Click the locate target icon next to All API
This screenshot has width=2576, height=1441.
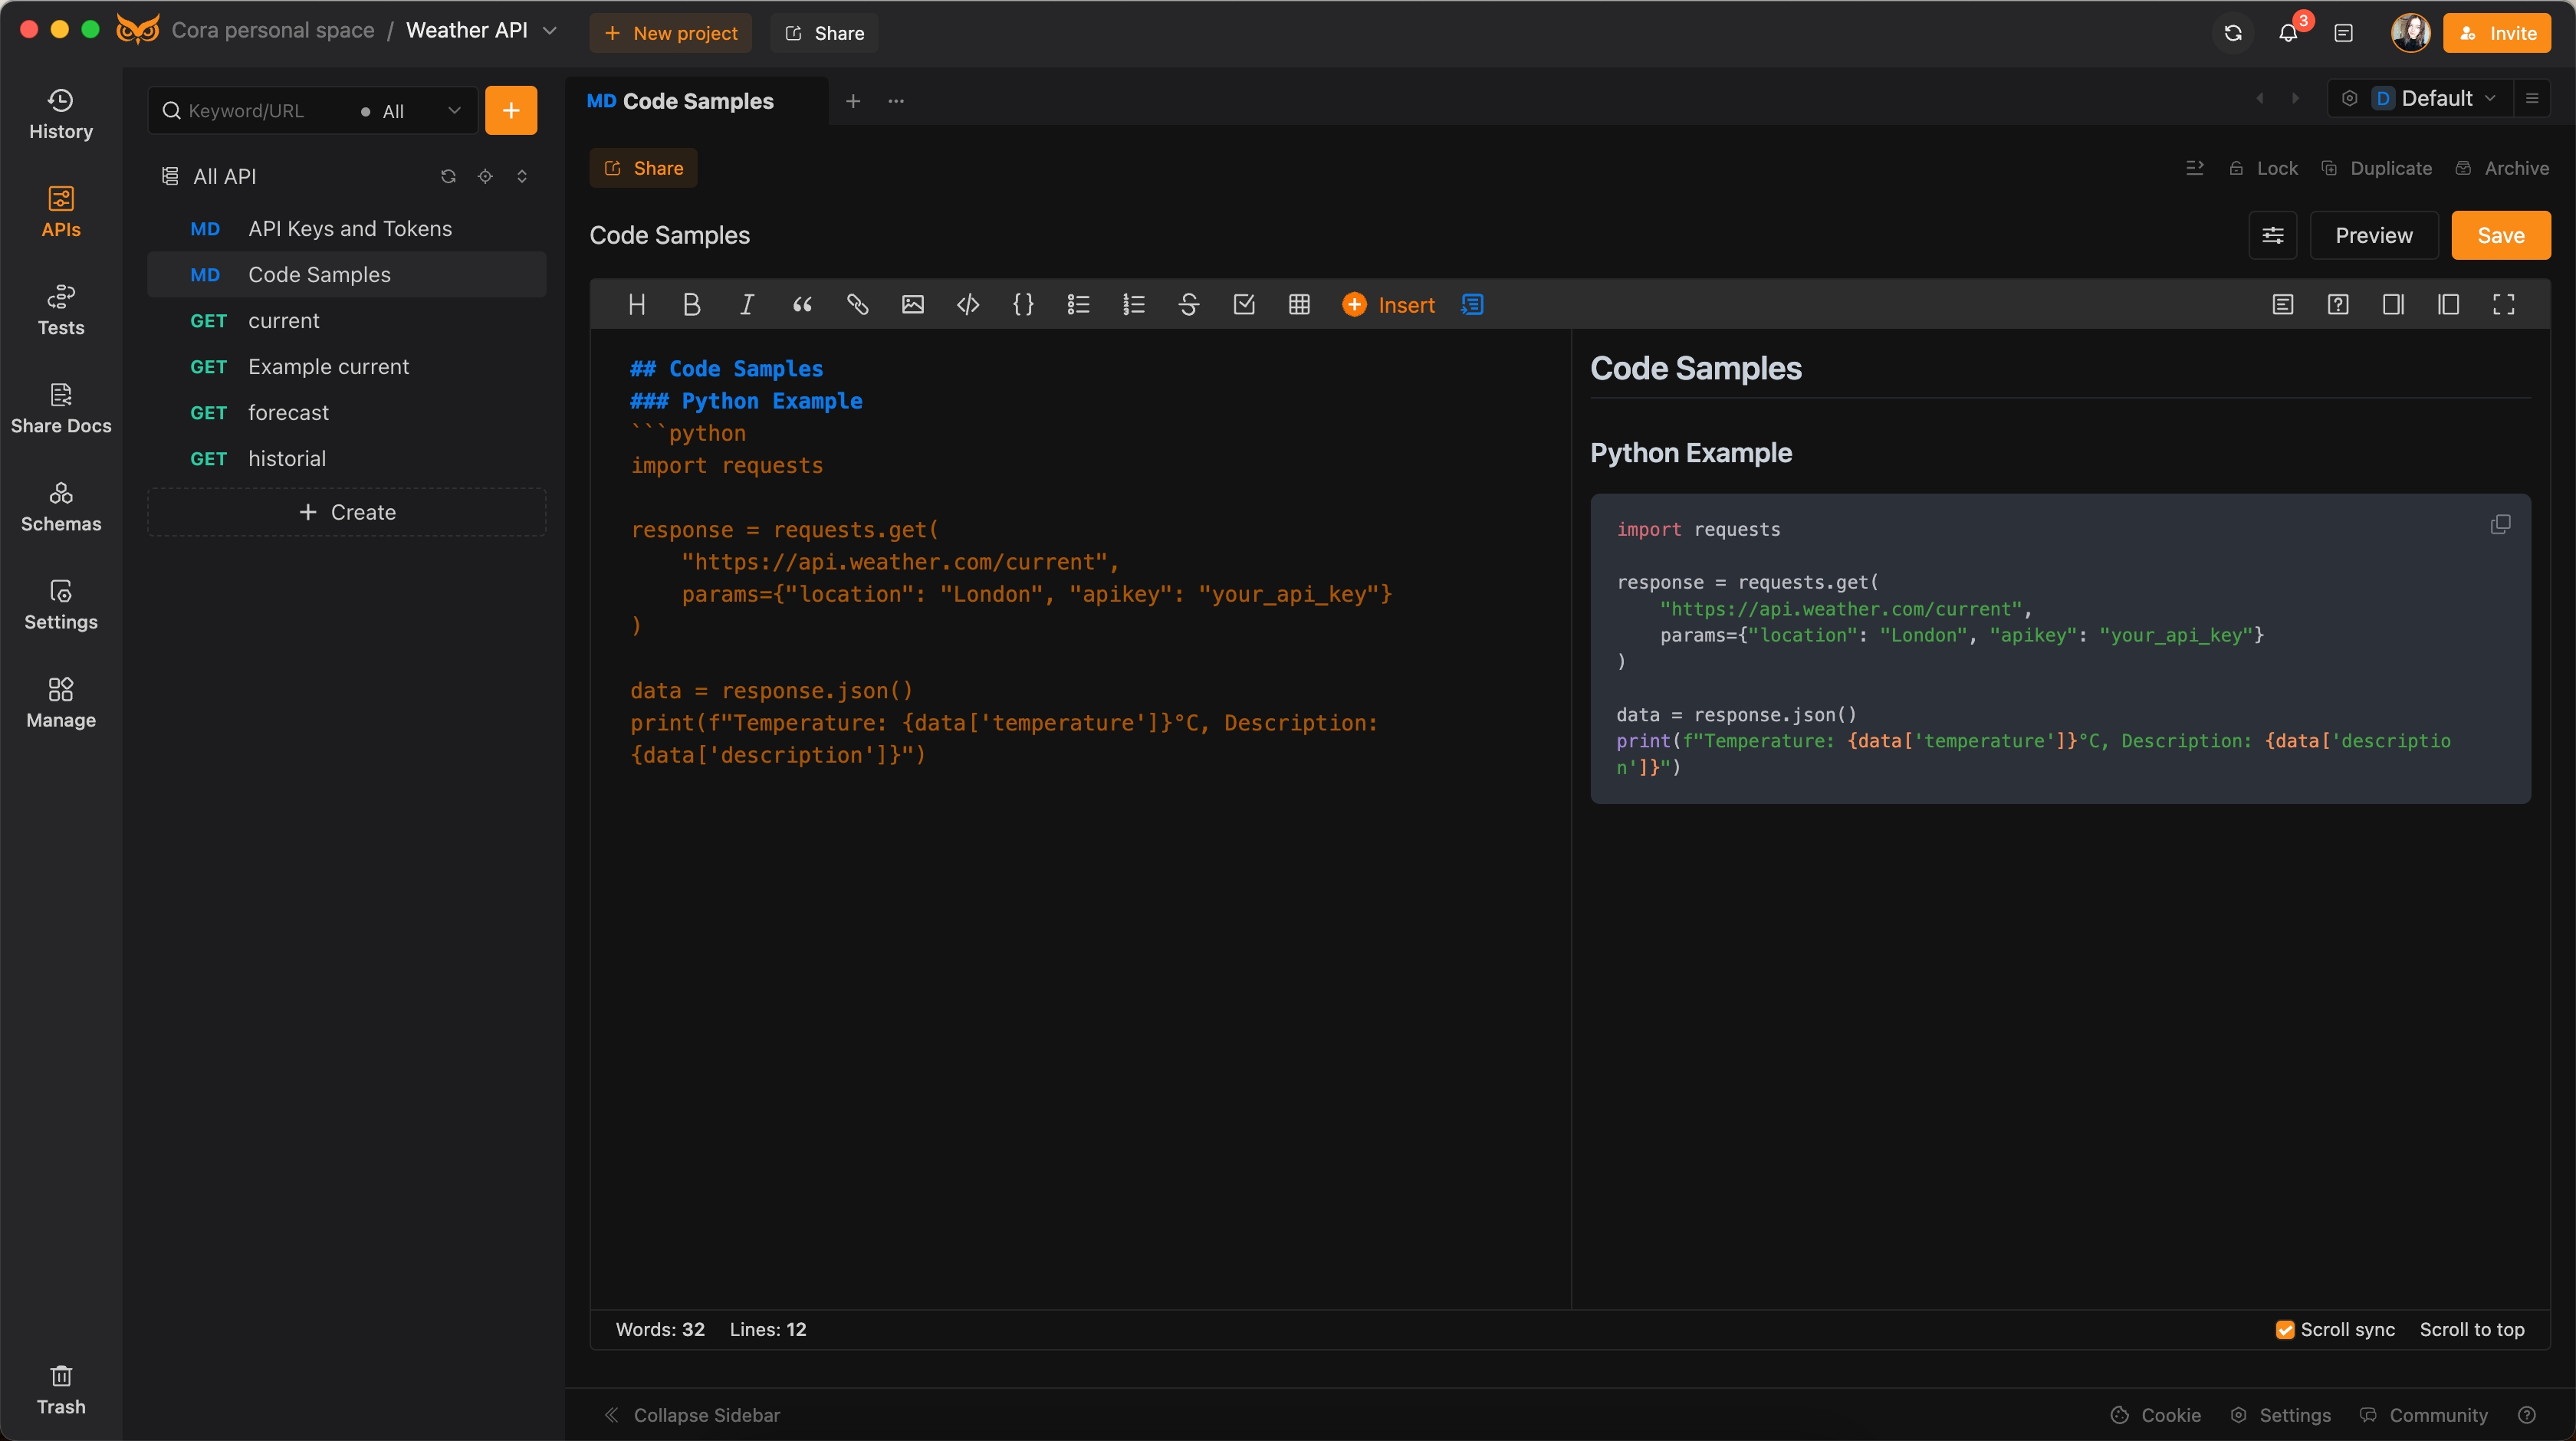pos(485,176)
